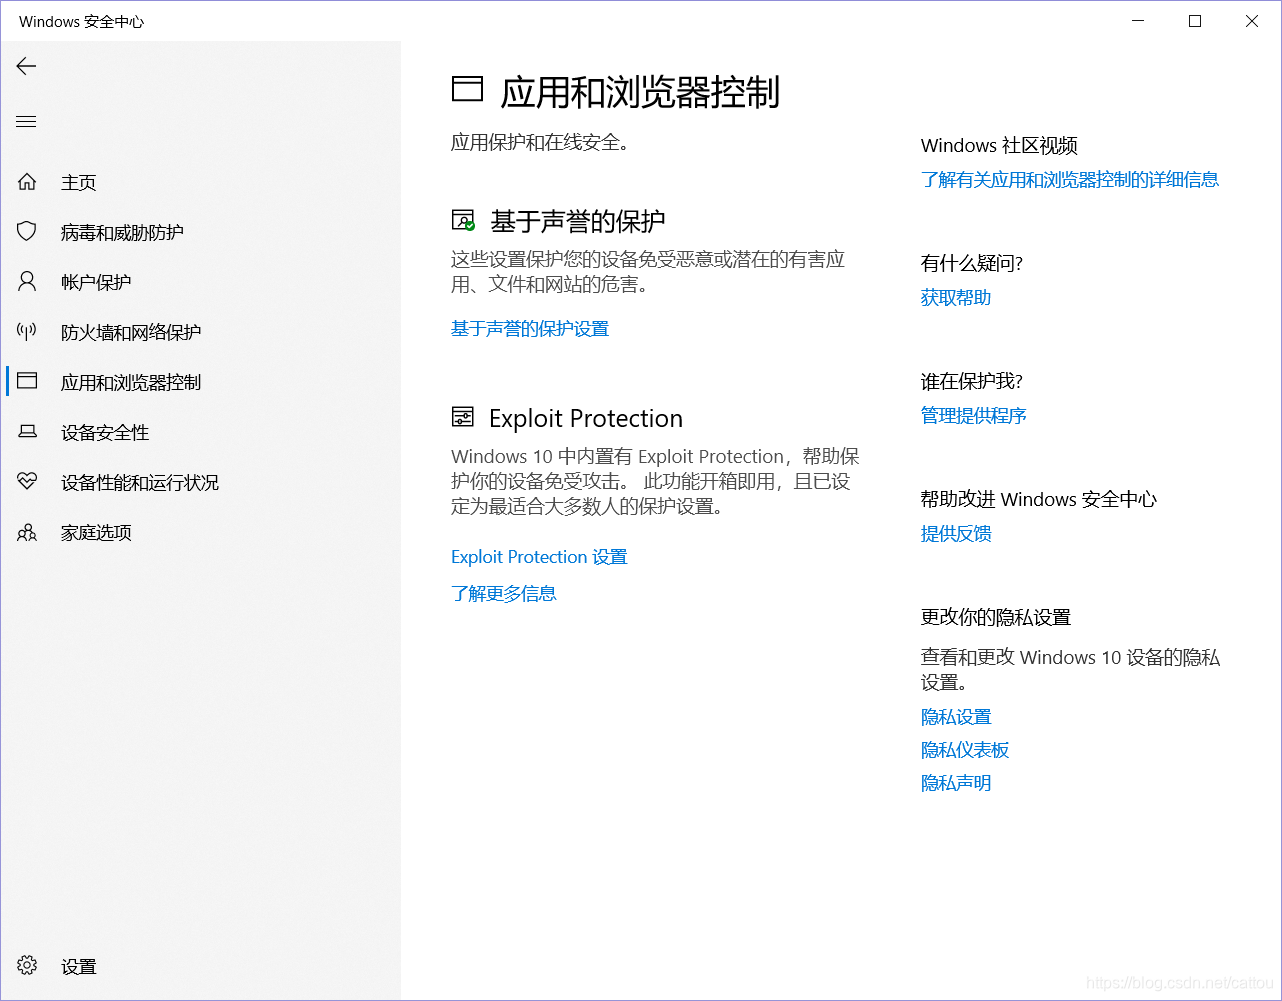This screenshot has width=1282, height=1001.
Task: Open Exploit Protection 设置 link
Action: [539, 557]
